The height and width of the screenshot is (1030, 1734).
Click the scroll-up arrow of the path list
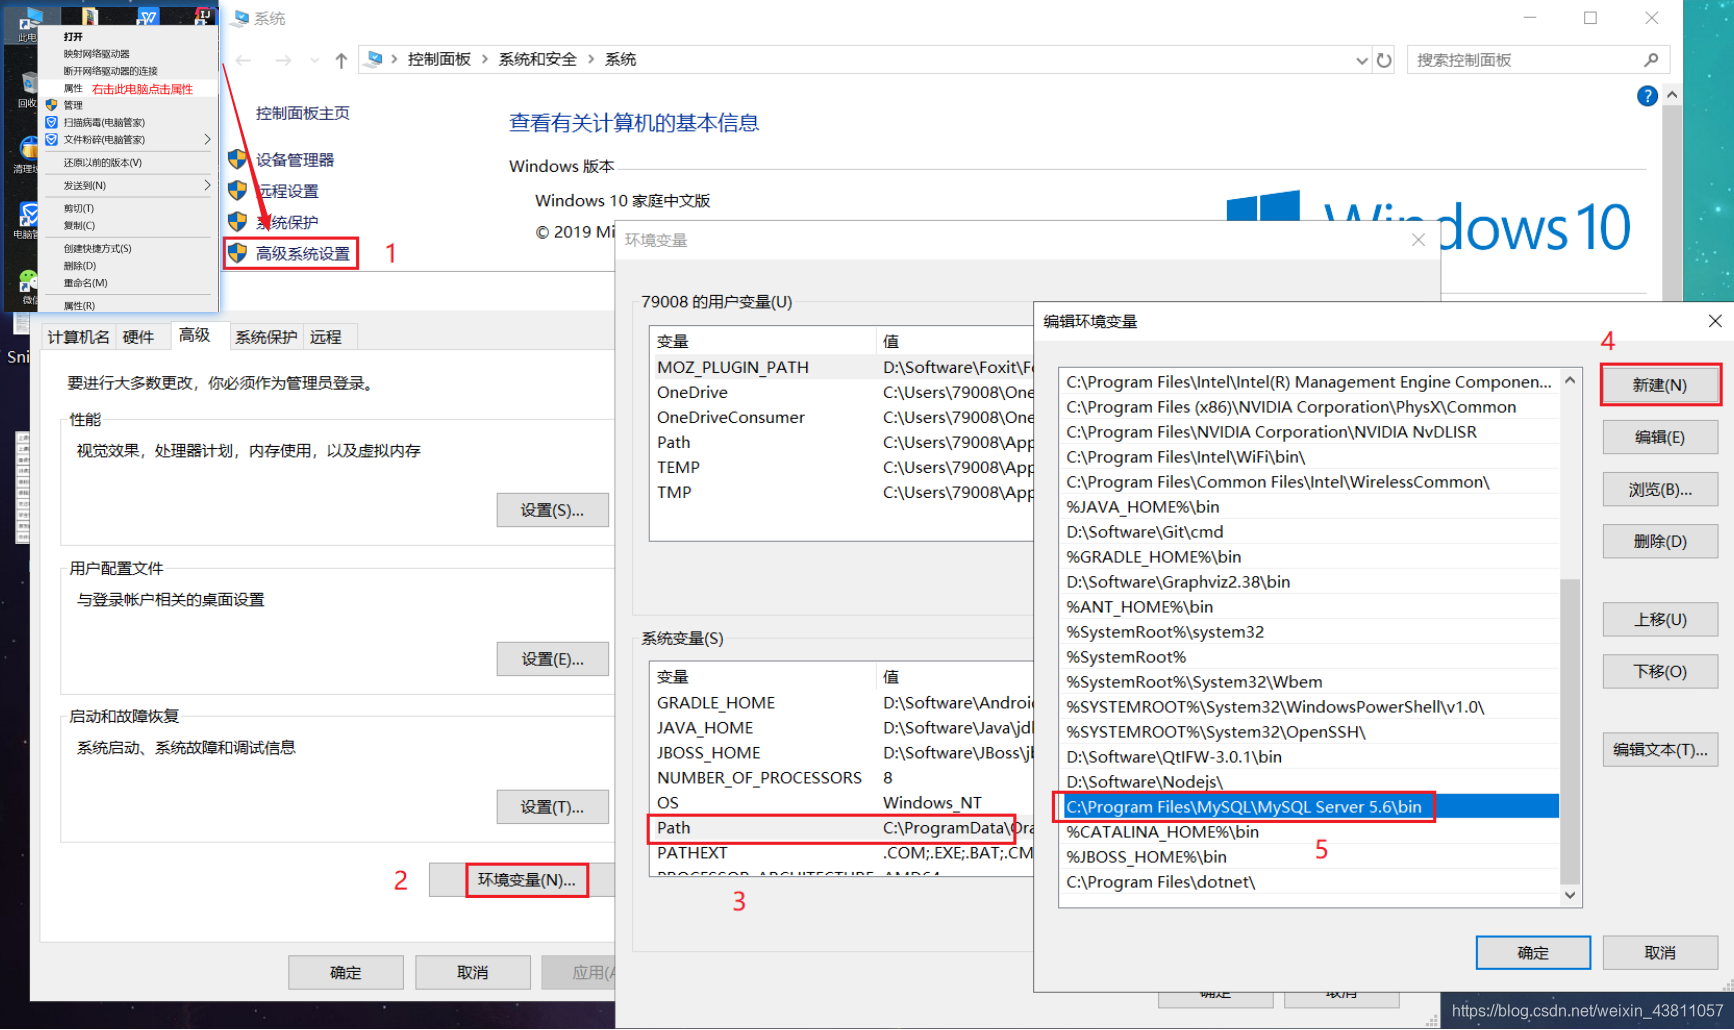pyautogui.click(x=1570, y=380)
